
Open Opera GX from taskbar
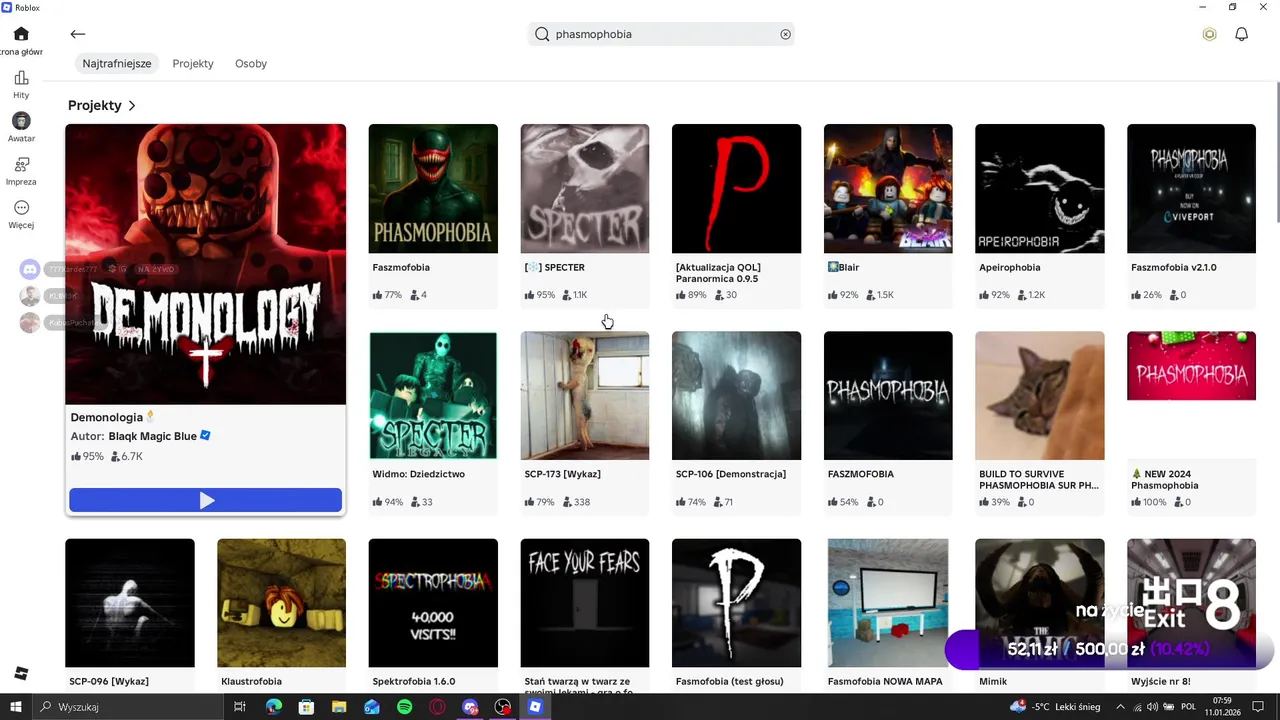[437, 707]
